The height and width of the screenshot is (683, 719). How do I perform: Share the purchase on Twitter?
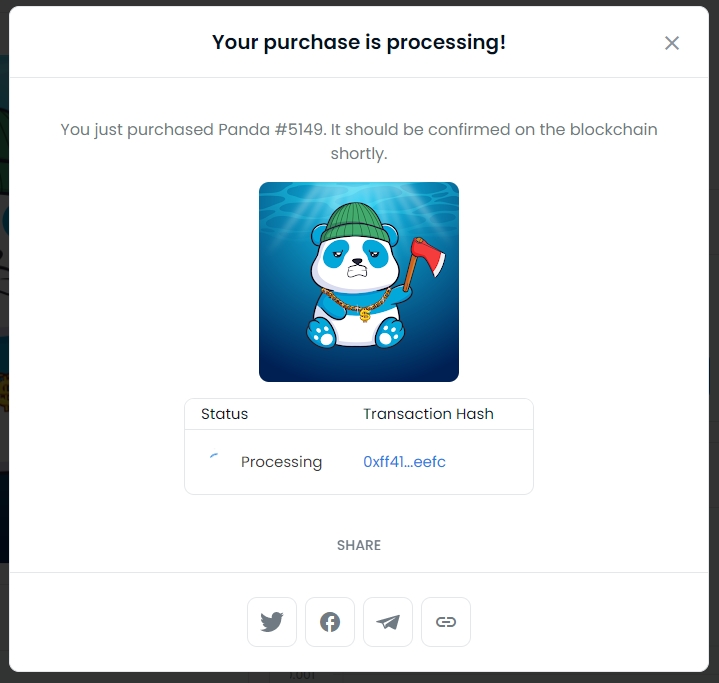272,622
